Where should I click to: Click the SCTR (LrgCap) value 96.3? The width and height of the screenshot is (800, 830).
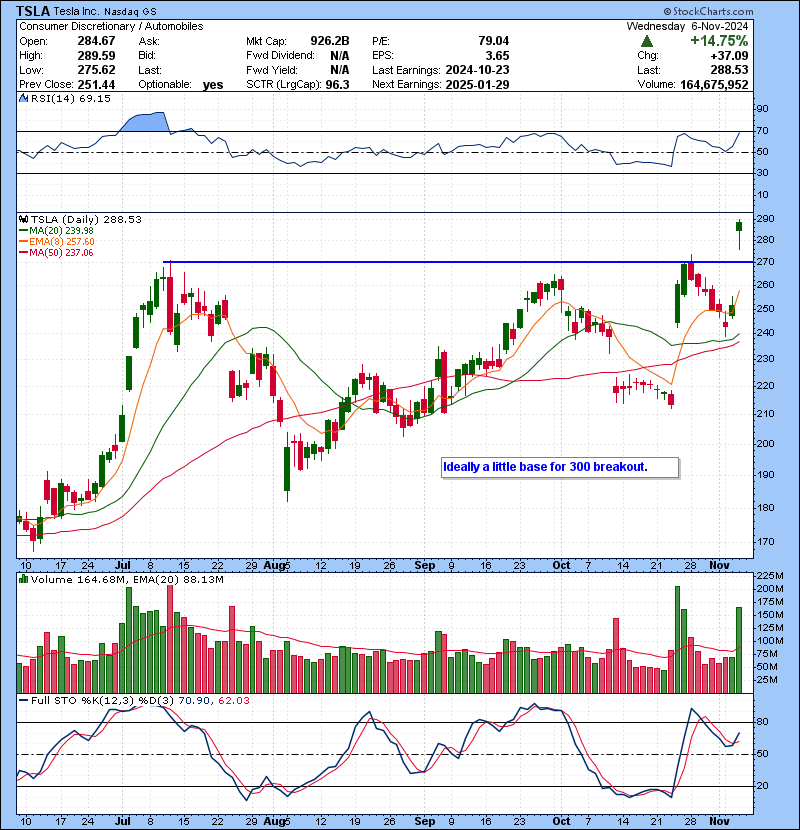[x=338, y=85]
